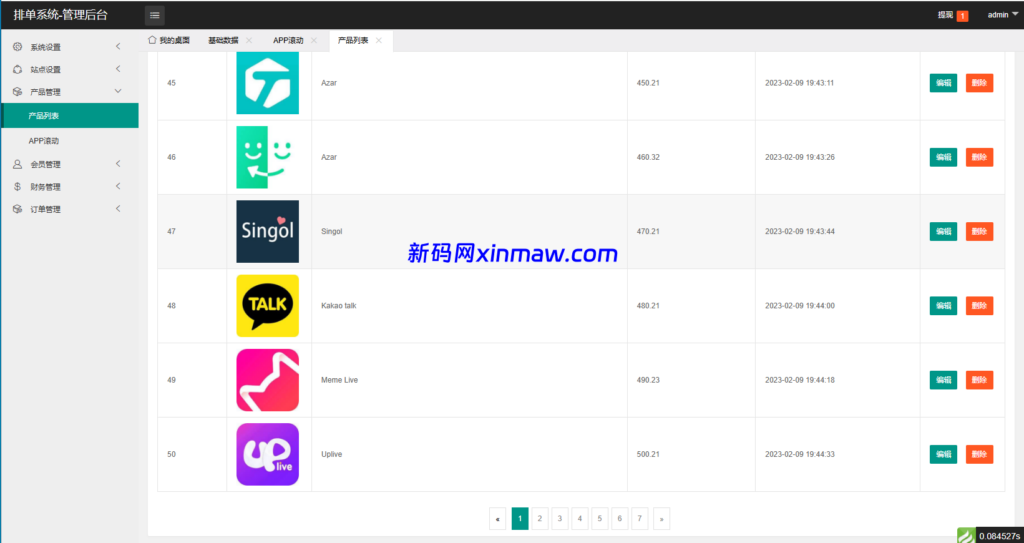
Task: Edit the Singol product
Action: point(943,231)
